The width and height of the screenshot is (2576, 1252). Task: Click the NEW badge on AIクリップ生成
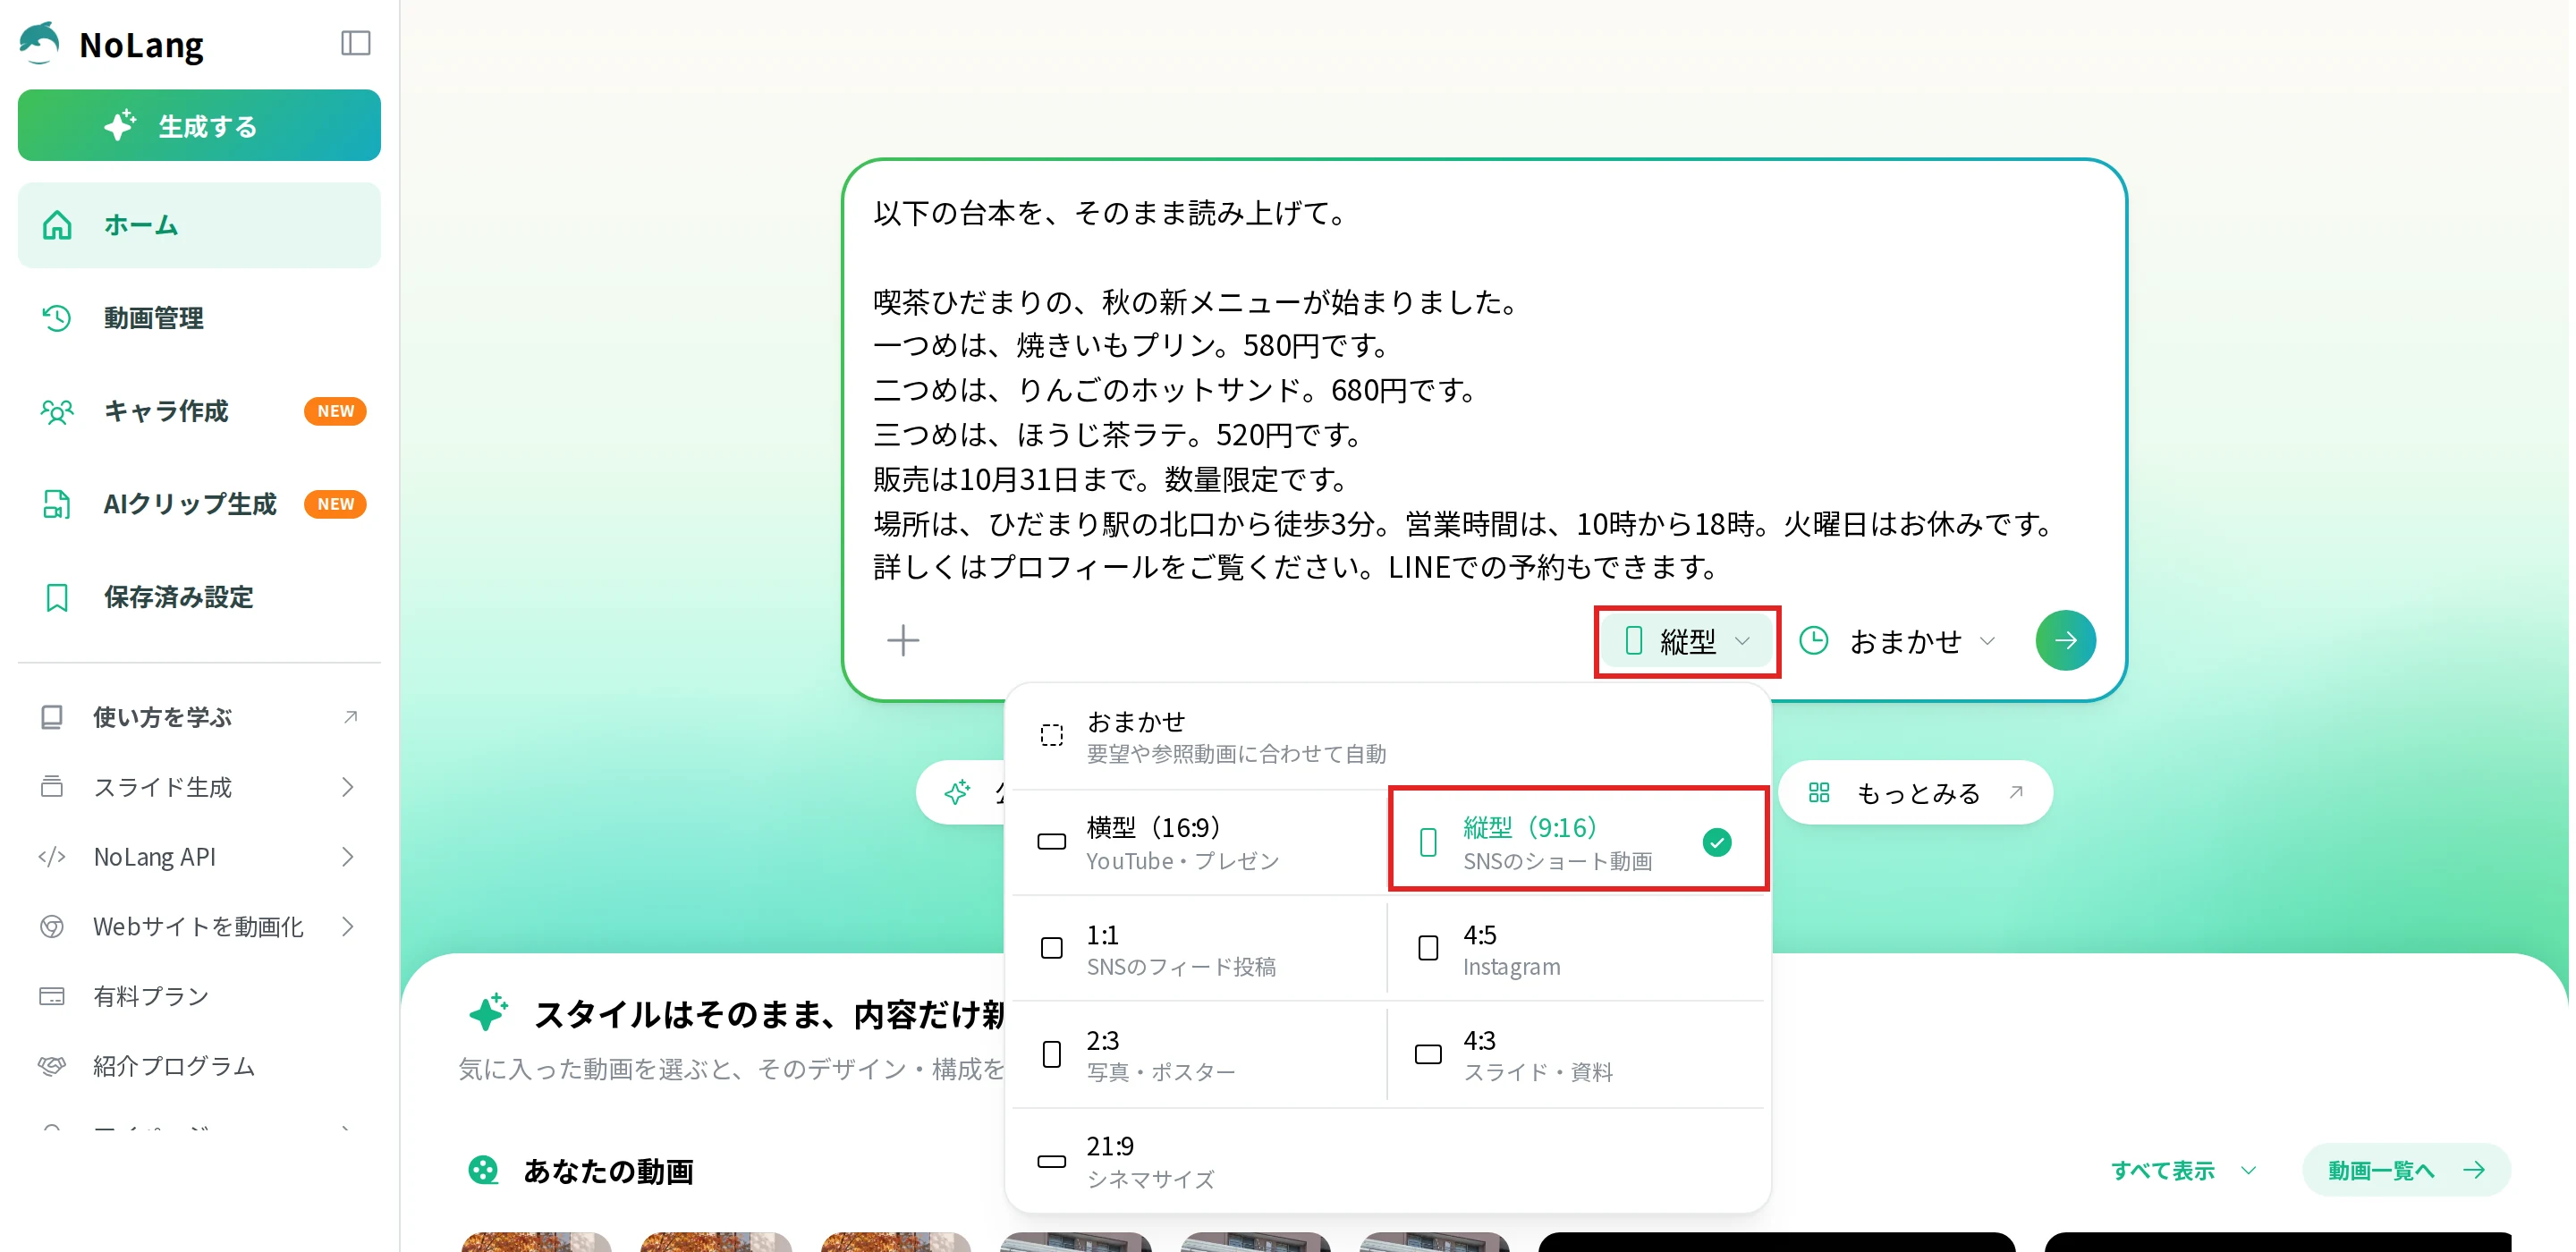click(335, 504)
